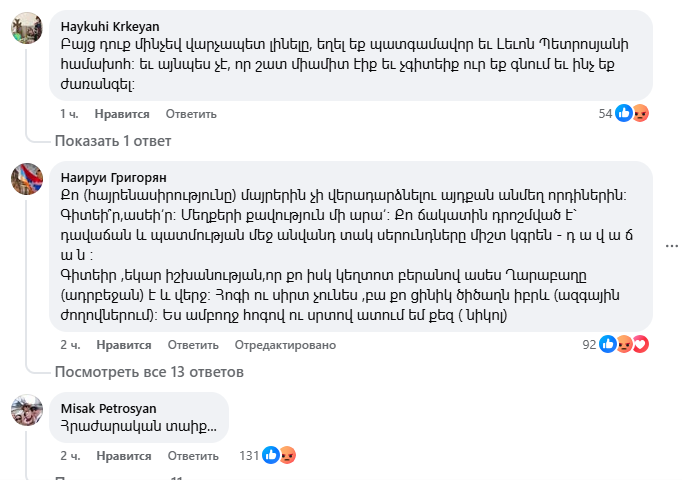Click the angry reaction icon on Misak Petrosyan's comment
This screenshot has width=682, height=480.
click(x=286, y=455)
